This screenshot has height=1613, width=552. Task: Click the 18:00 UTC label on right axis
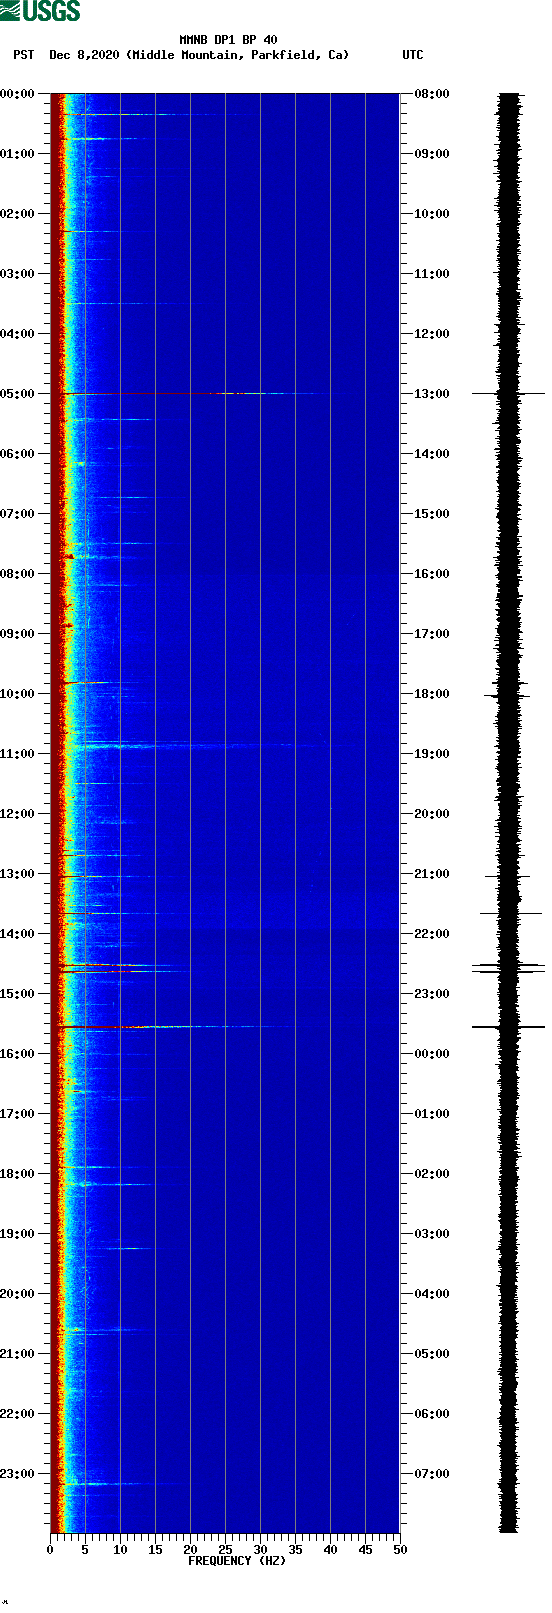(x=432, y=694)
